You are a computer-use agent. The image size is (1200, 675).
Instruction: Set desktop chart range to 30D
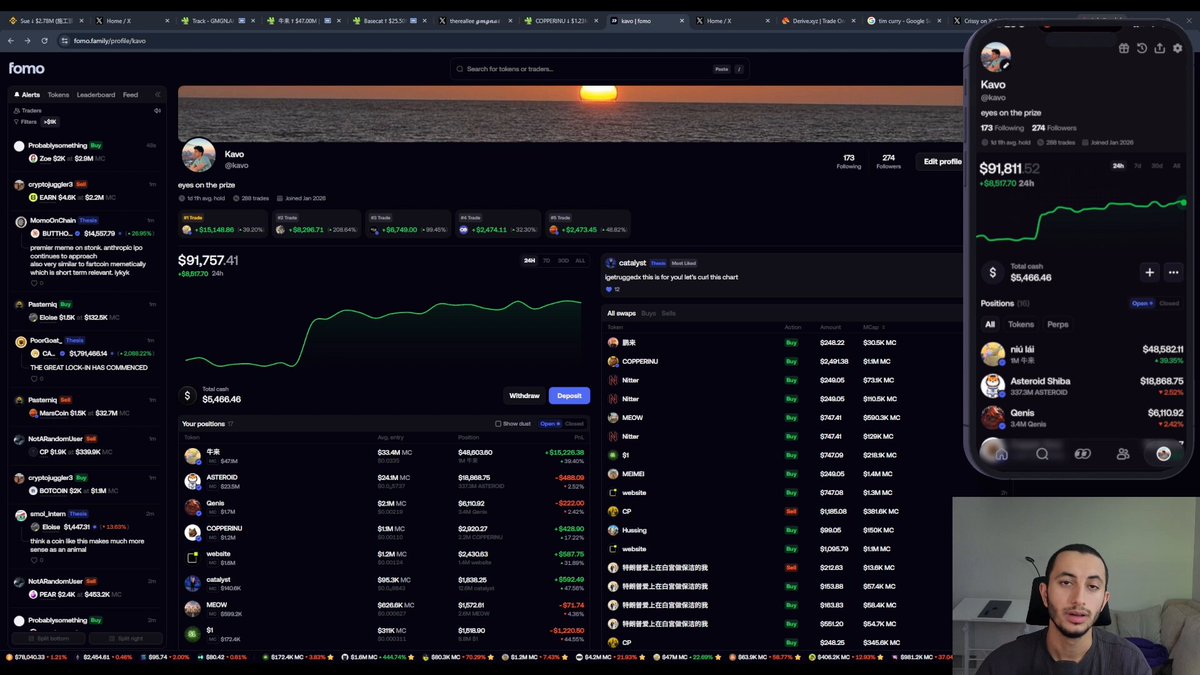tap(563, 261)
